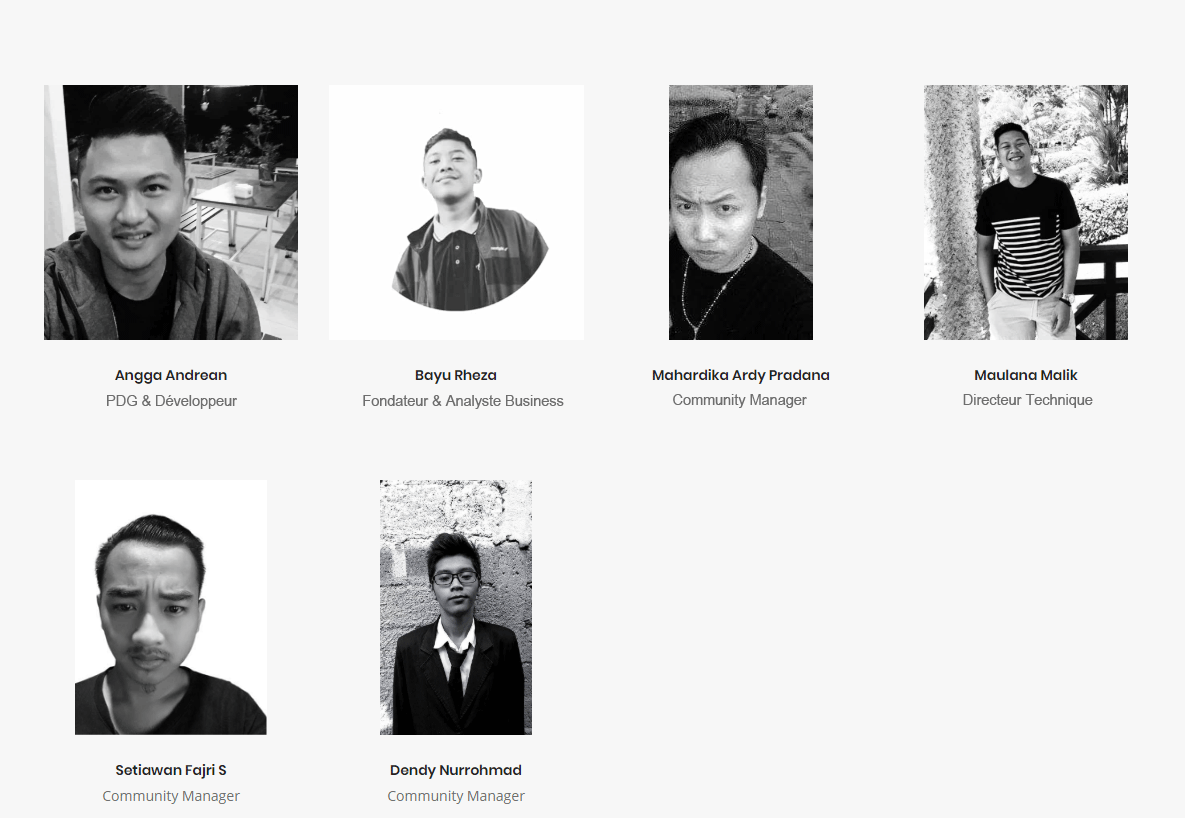Select the Mahardika Ardy Pradana name heading
Screen dimensions: 1185x818
(x=741, y=375)
